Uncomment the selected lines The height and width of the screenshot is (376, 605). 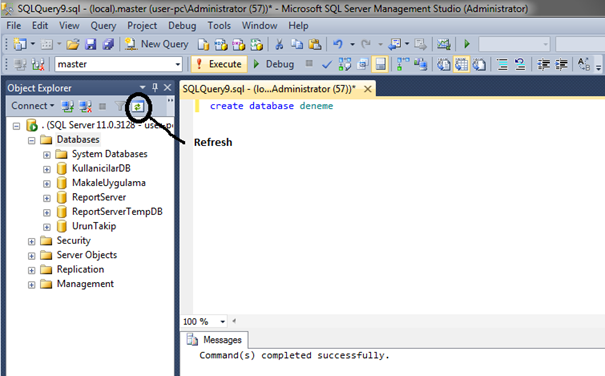(x=520, y=64)
